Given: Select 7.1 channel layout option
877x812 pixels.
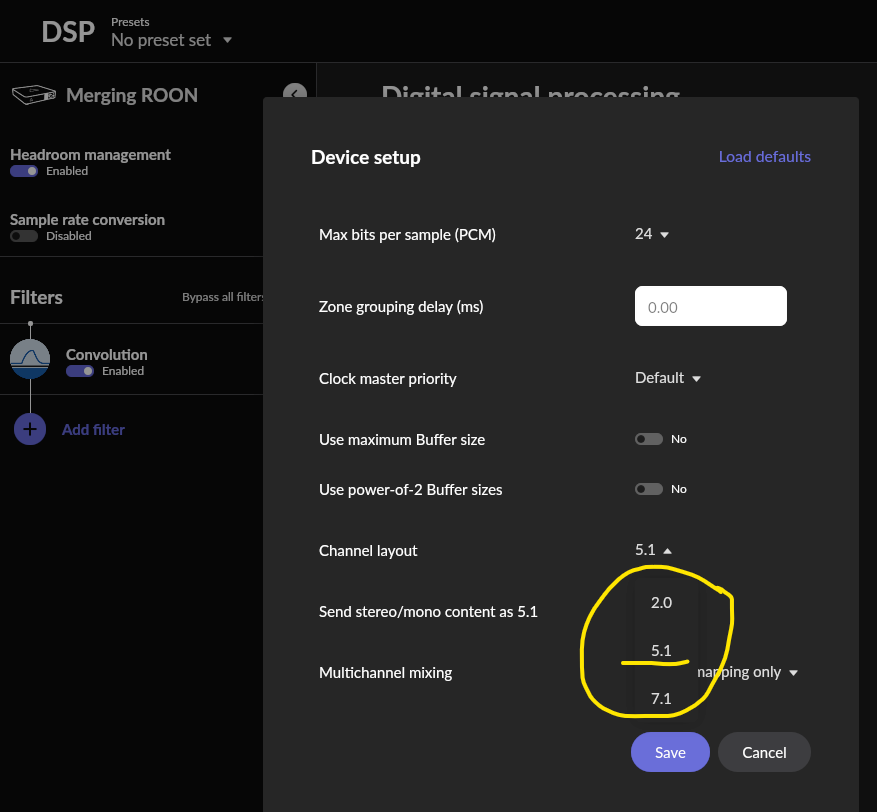Looking at the screenshot, I should (661, 698).
